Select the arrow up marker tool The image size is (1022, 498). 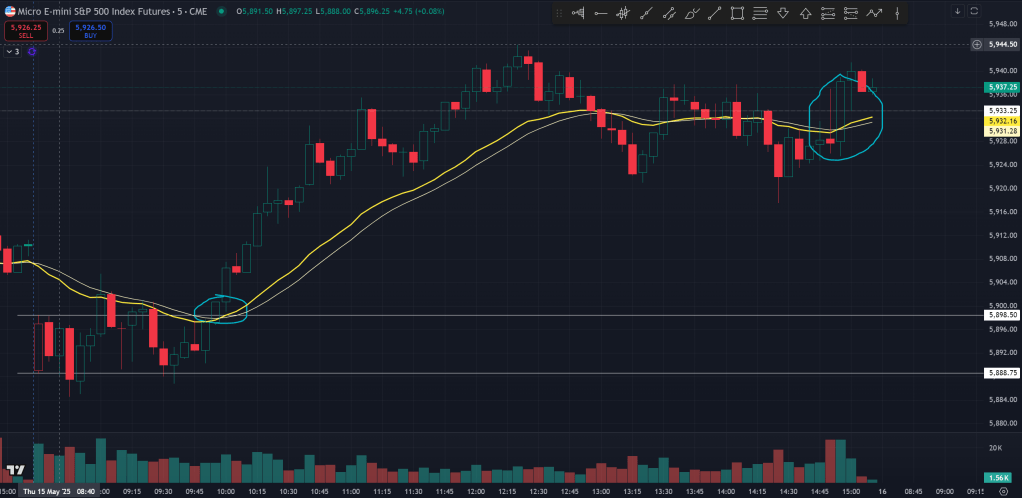tap(805, 13)
